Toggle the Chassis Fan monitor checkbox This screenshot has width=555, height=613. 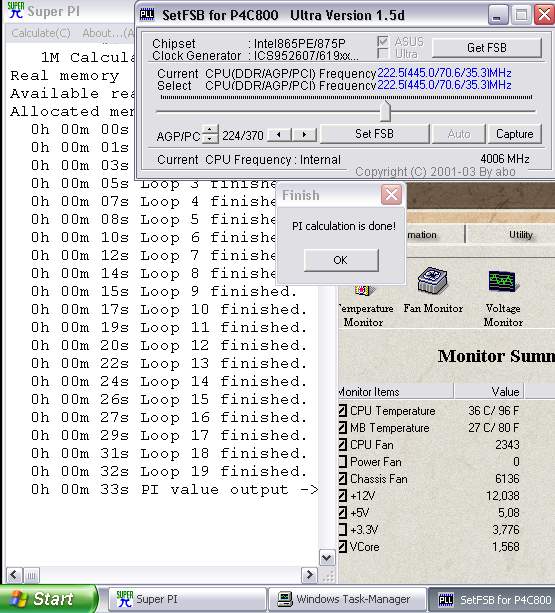pyautogui.click(x=343, y=479)
